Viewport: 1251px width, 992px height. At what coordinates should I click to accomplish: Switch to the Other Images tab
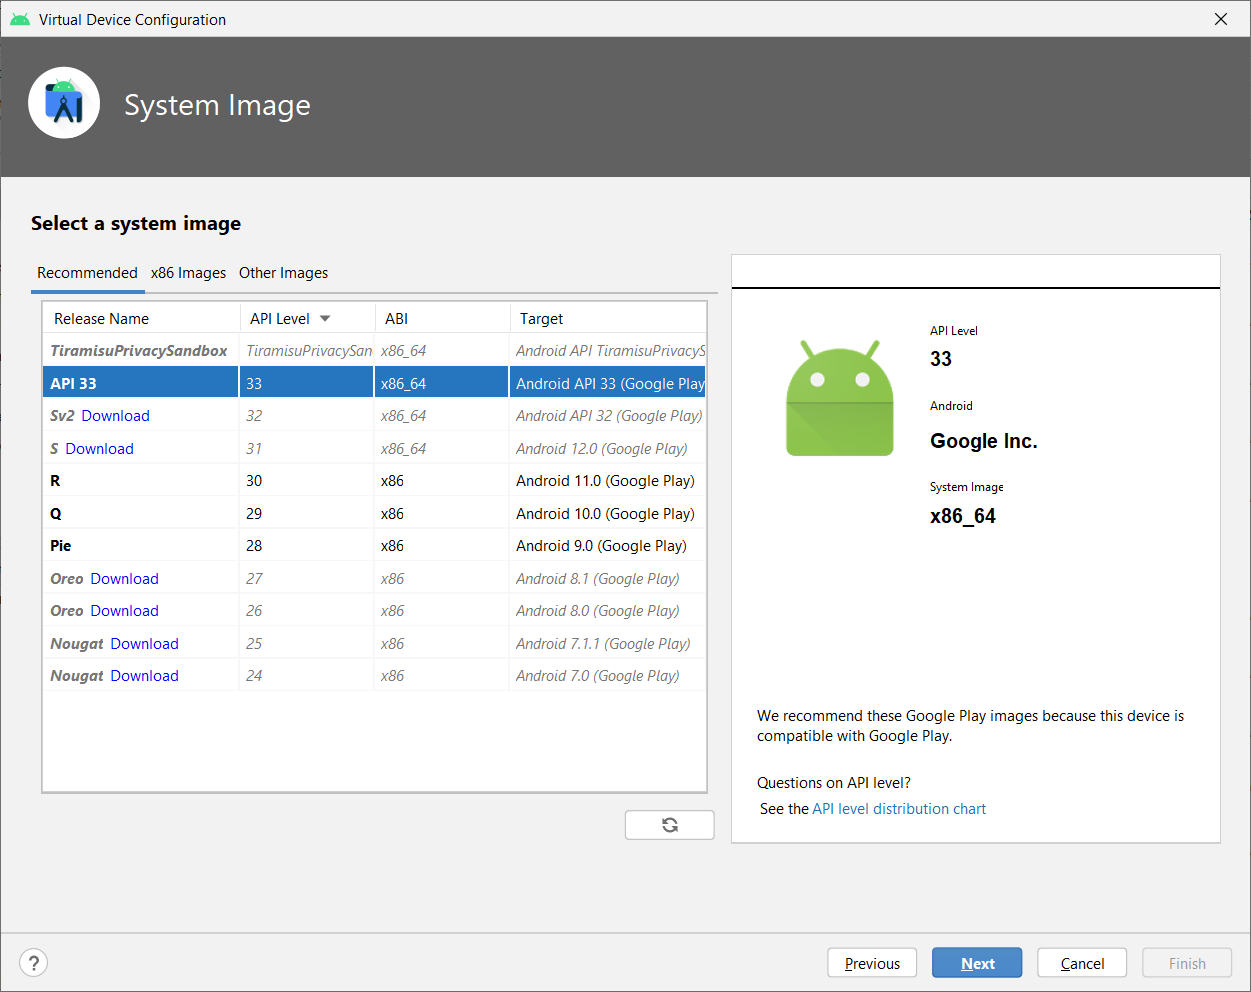pos(283,273)
